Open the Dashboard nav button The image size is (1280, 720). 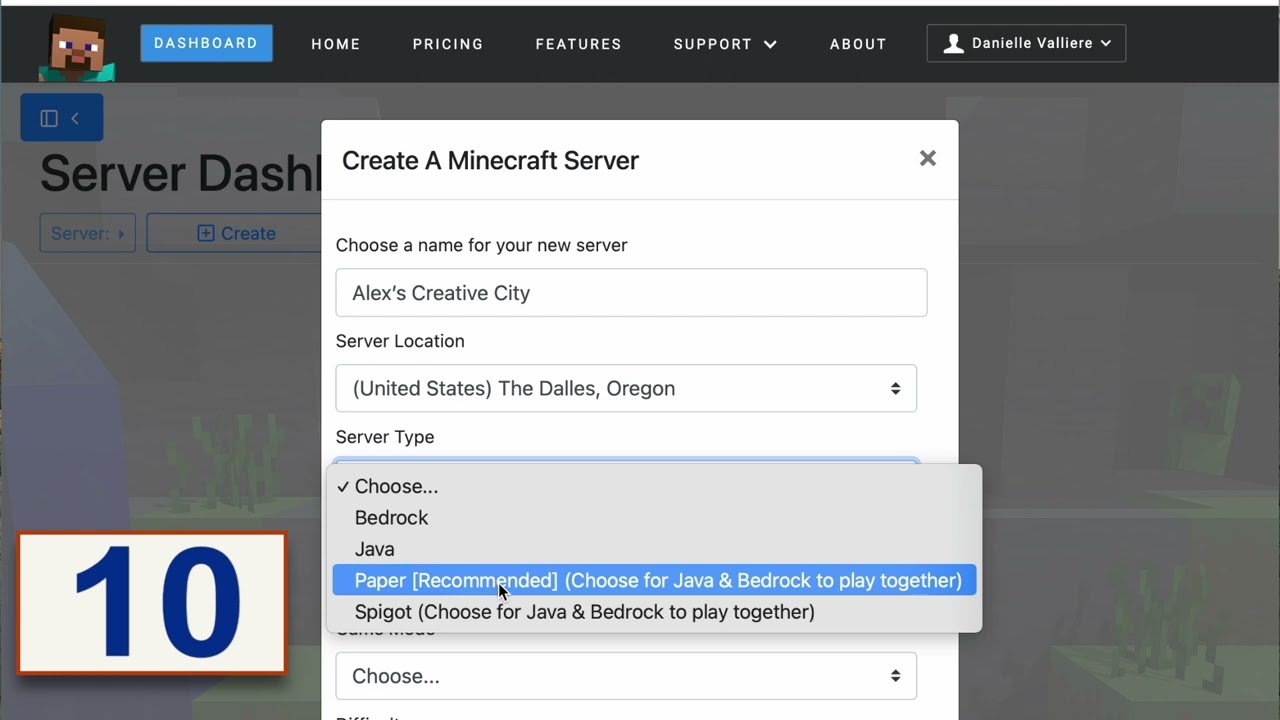pos(206,43)
